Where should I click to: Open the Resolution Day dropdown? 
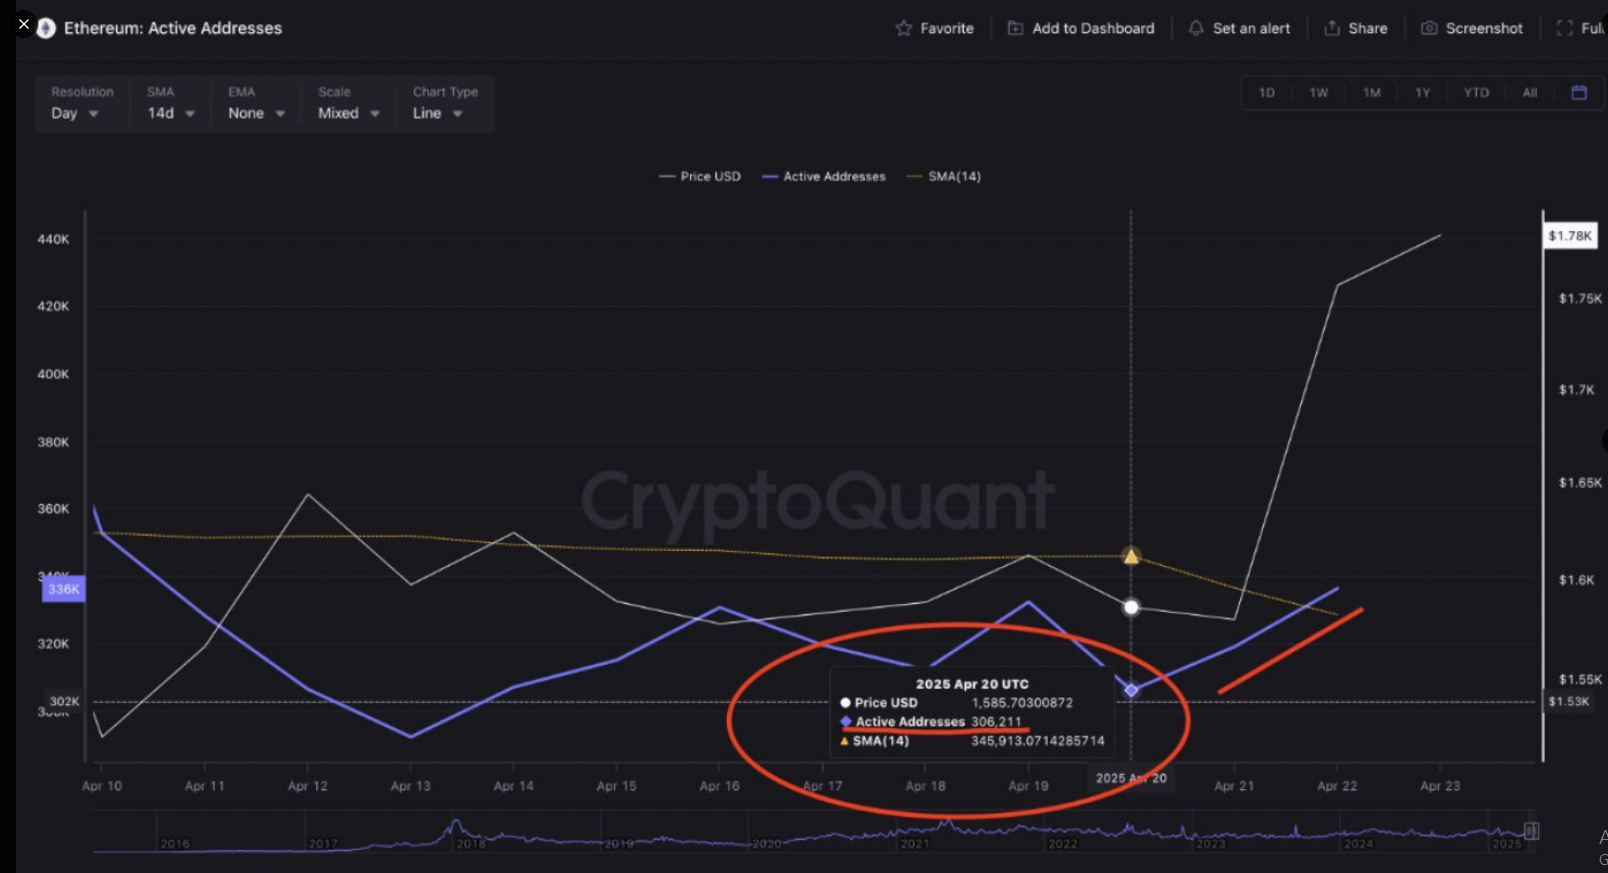(x=75, y=113)
